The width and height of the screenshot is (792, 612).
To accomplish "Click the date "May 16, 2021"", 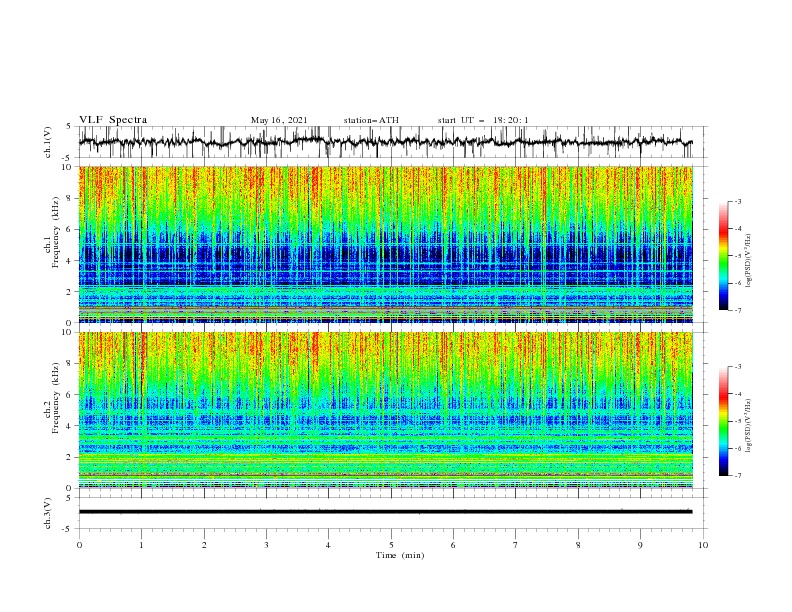I will point(279,120).
